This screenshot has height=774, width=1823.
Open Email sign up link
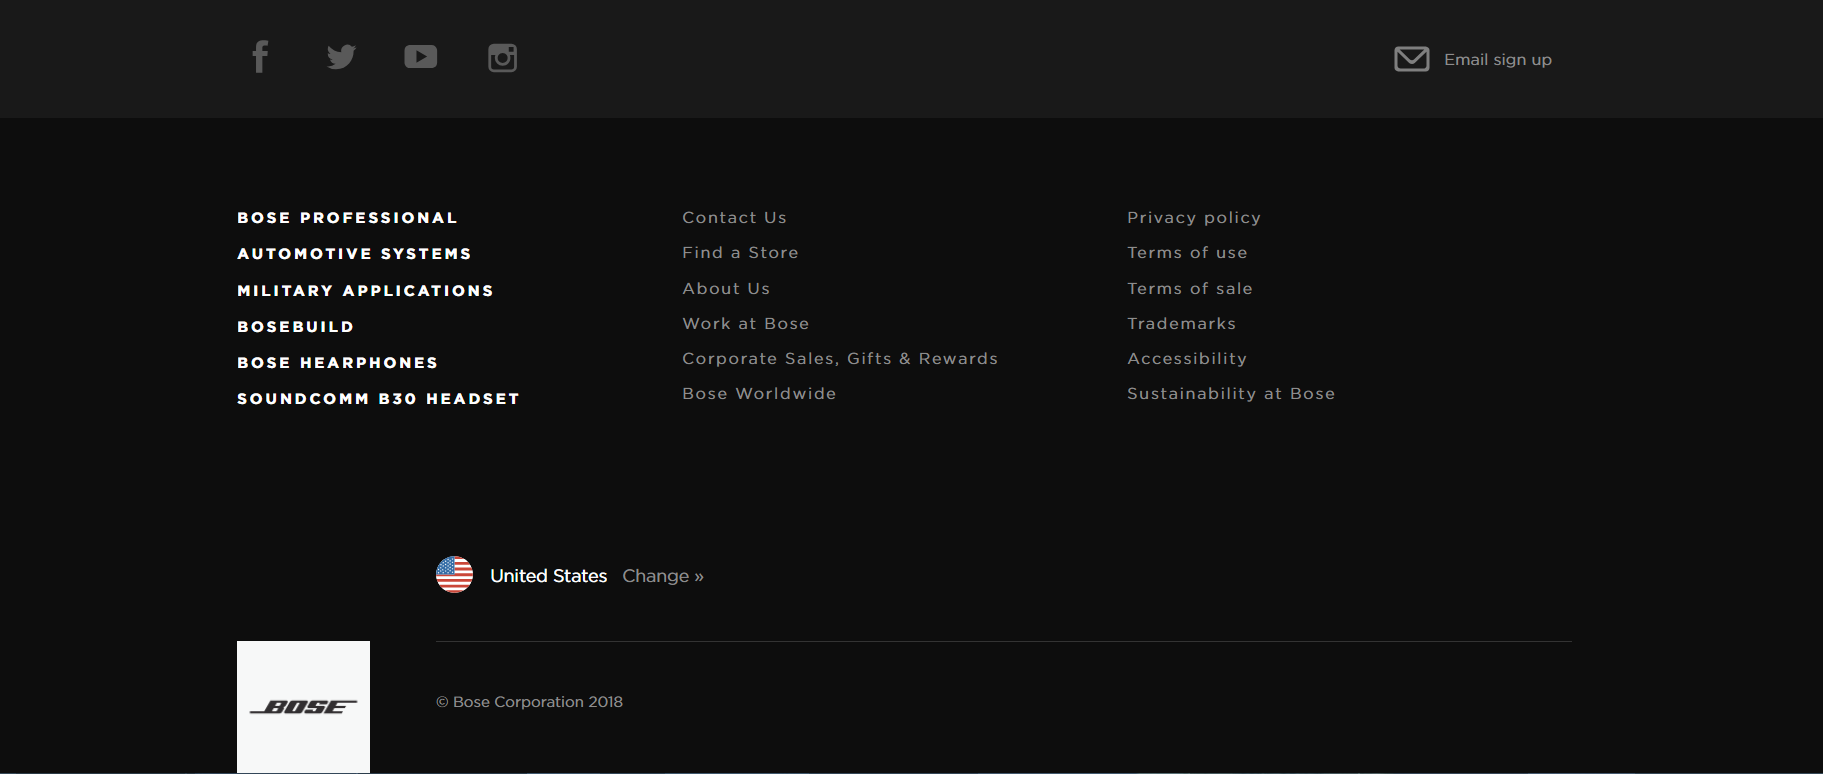click(x=1497, y=60)
